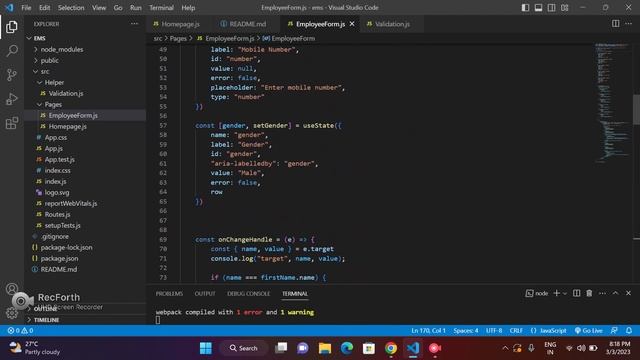
Task: Collapse the src folder
Action: (x=36, y=71)
